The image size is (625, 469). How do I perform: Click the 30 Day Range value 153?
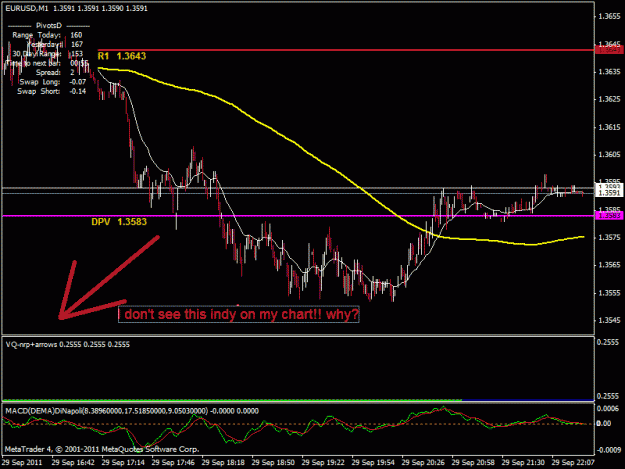pyautogui.click(x=77, y=54)
